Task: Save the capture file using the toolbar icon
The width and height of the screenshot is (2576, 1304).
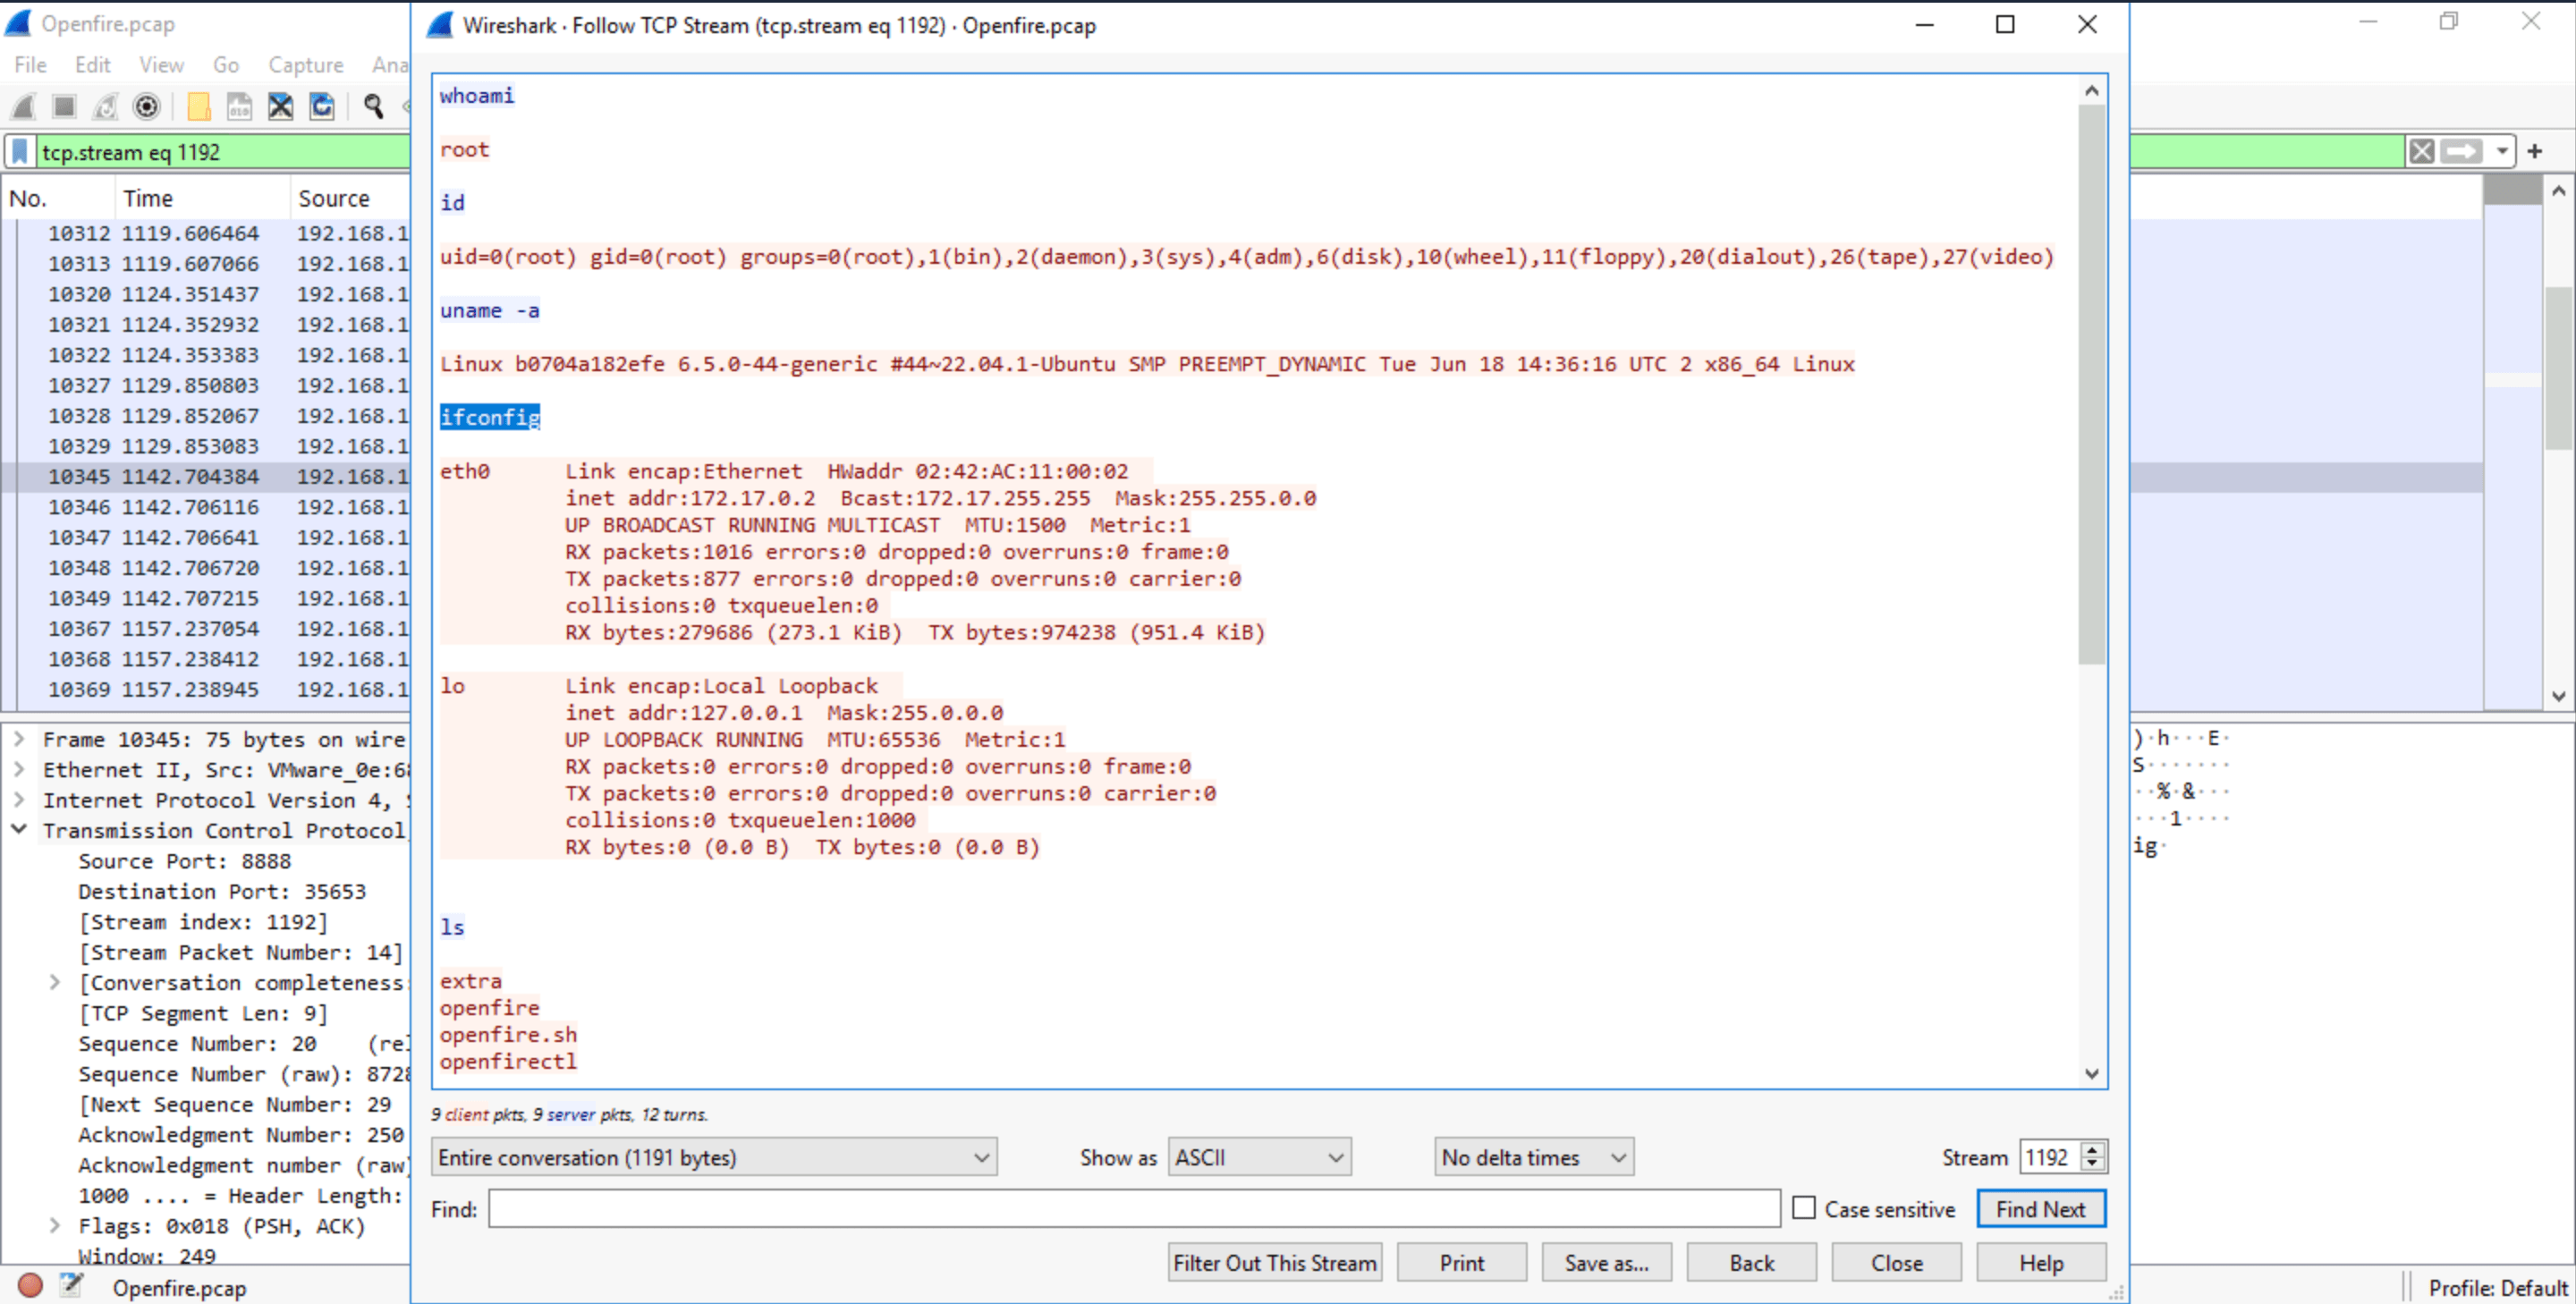Action: click(239, 106)
